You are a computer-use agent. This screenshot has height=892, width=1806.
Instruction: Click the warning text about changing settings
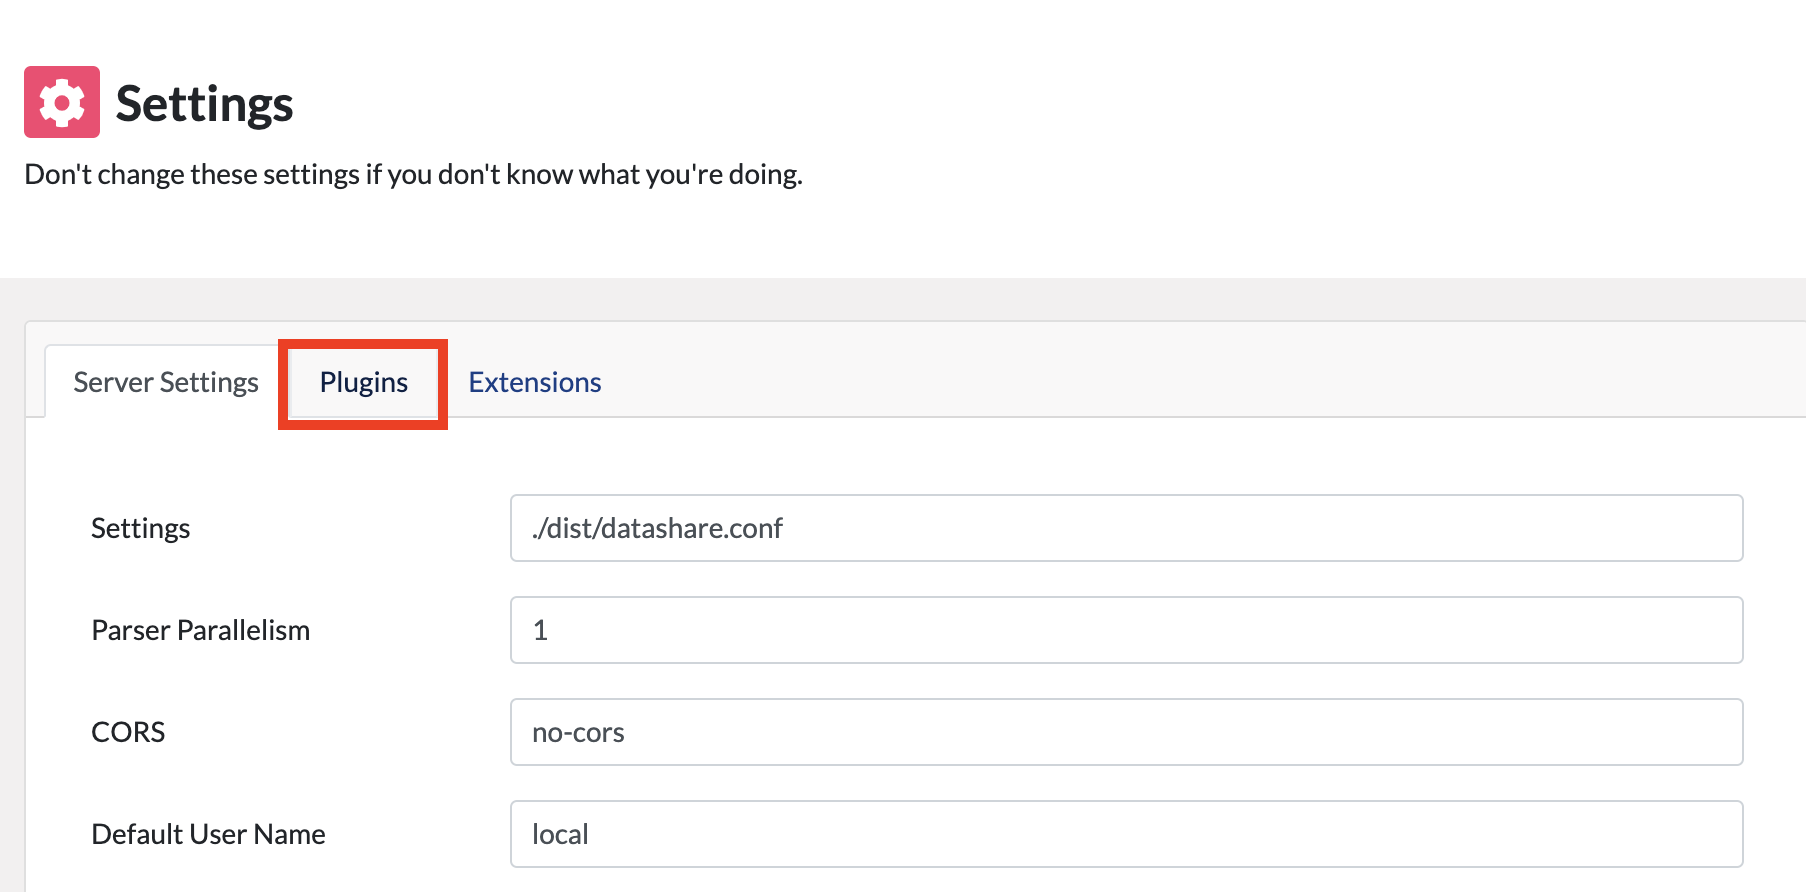413,174
